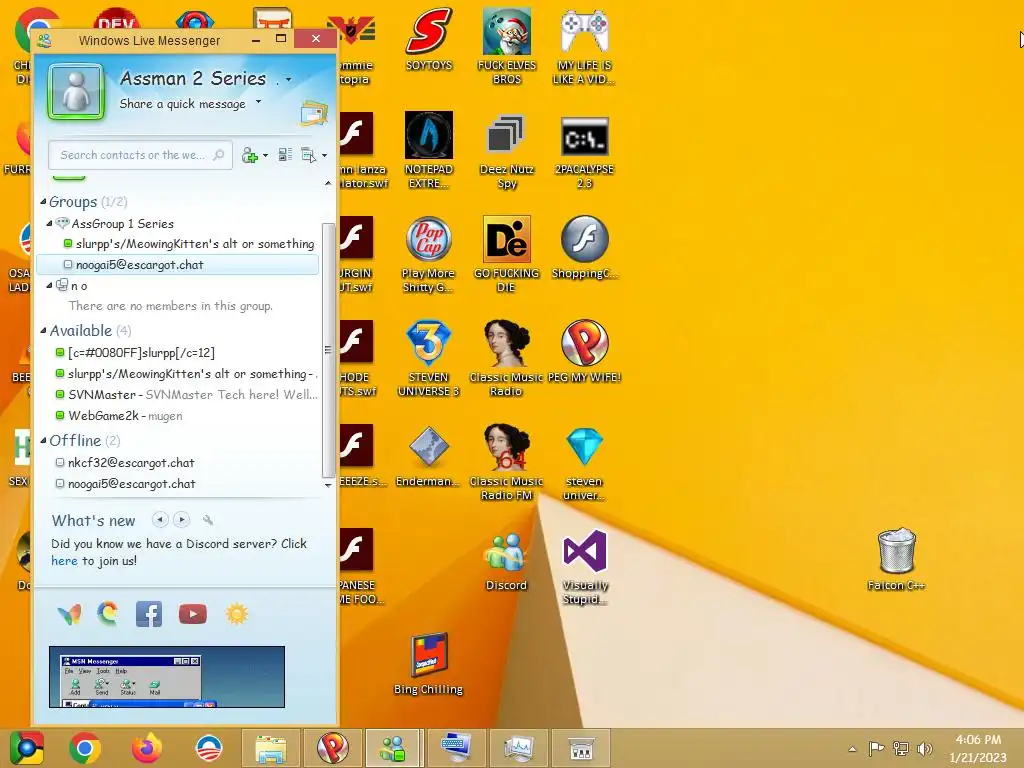
Task: Show next What's new item
Action: pyautogui.click(x=182, y=520)
